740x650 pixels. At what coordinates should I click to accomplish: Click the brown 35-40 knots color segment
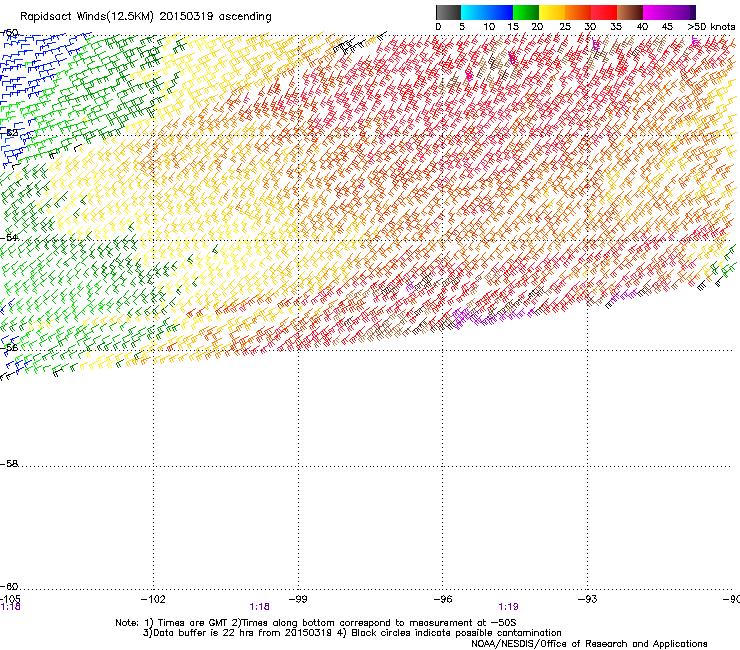[630, 12]
